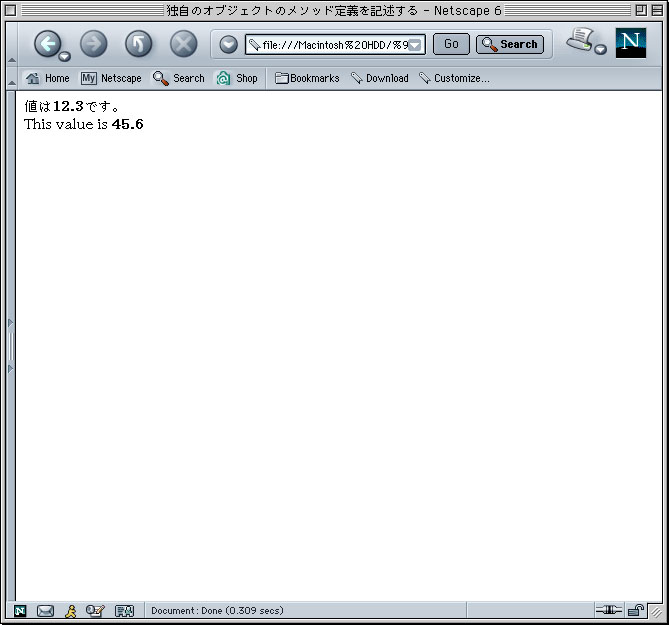Click the Reload page button
This screenshot has height=625, width=669.
click(138, 44)
